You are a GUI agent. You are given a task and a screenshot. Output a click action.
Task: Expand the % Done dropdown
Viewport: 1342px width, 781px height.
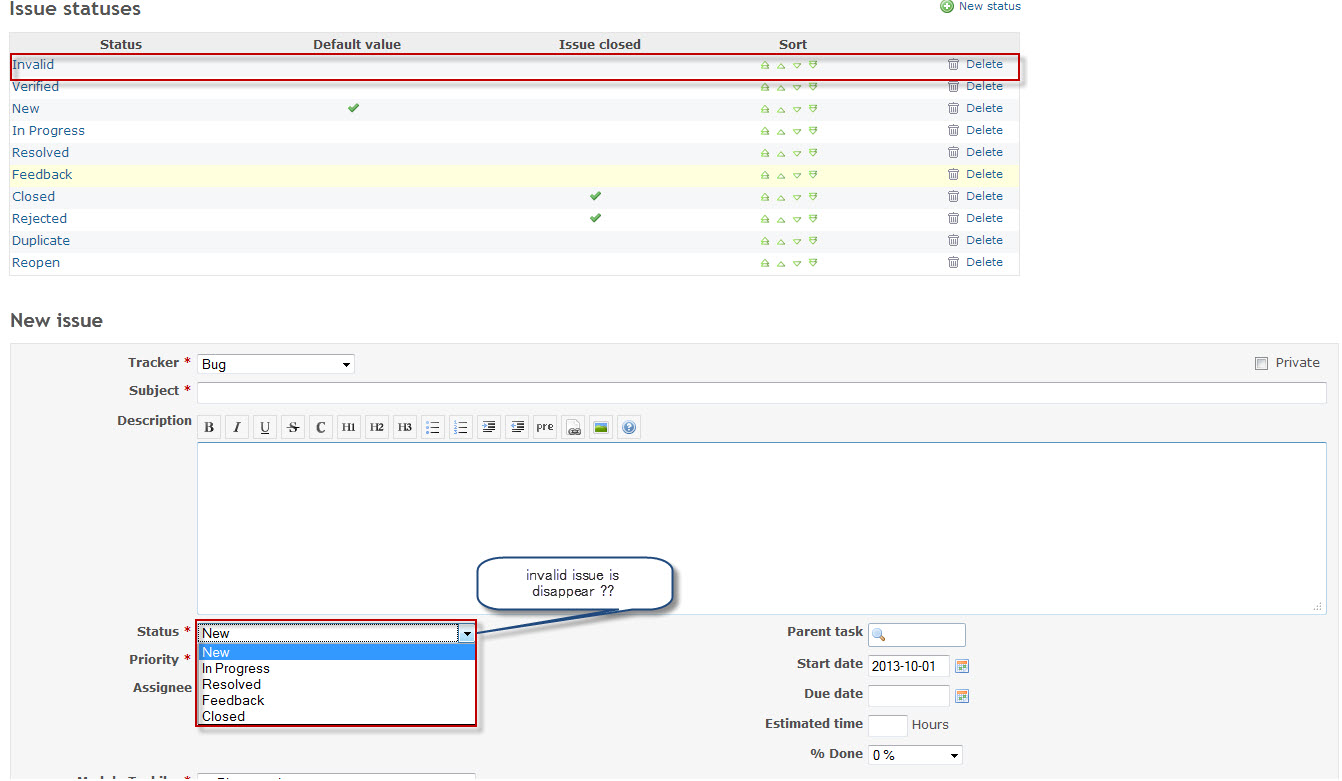click(913, 755)
